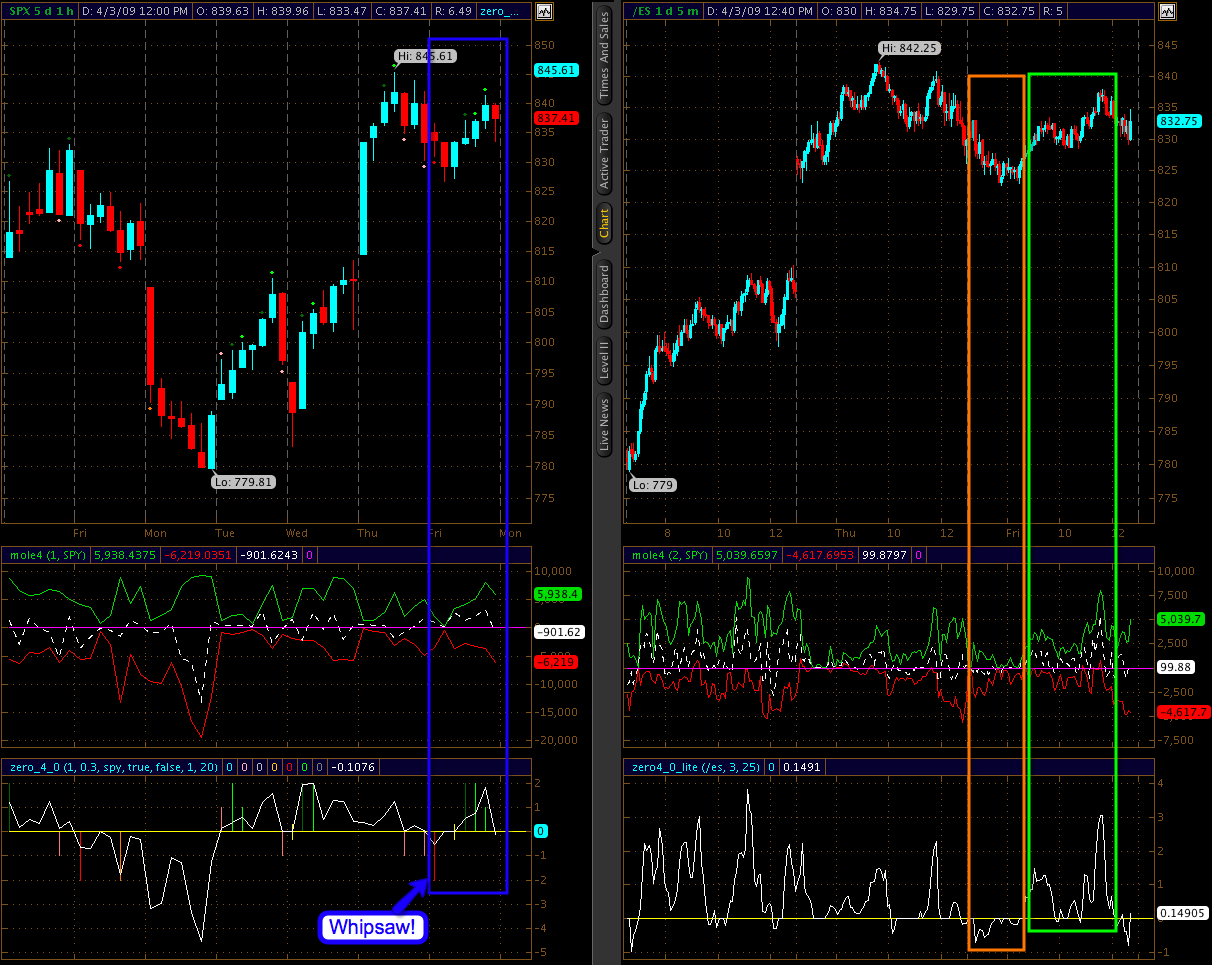1212x965 pixels.
Task: Click the chart settings icon on the /ES chart
Action: pyautogui.click(x=1166, y=11)
